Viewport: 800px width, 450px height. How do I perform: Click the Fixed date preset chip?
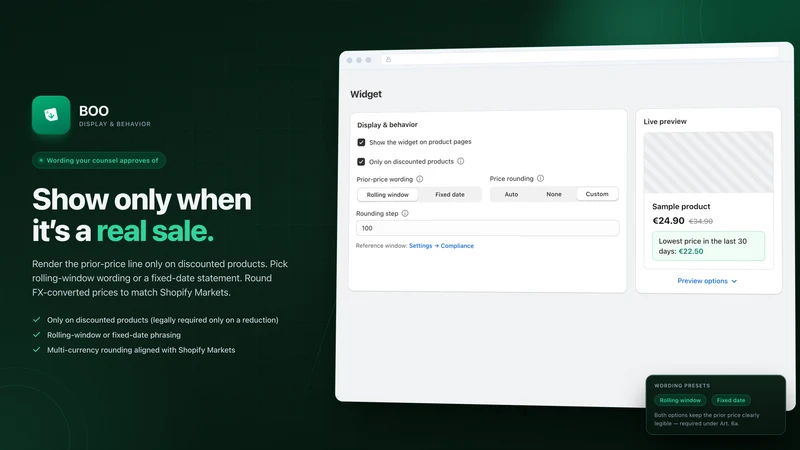(x=731, y=401)
